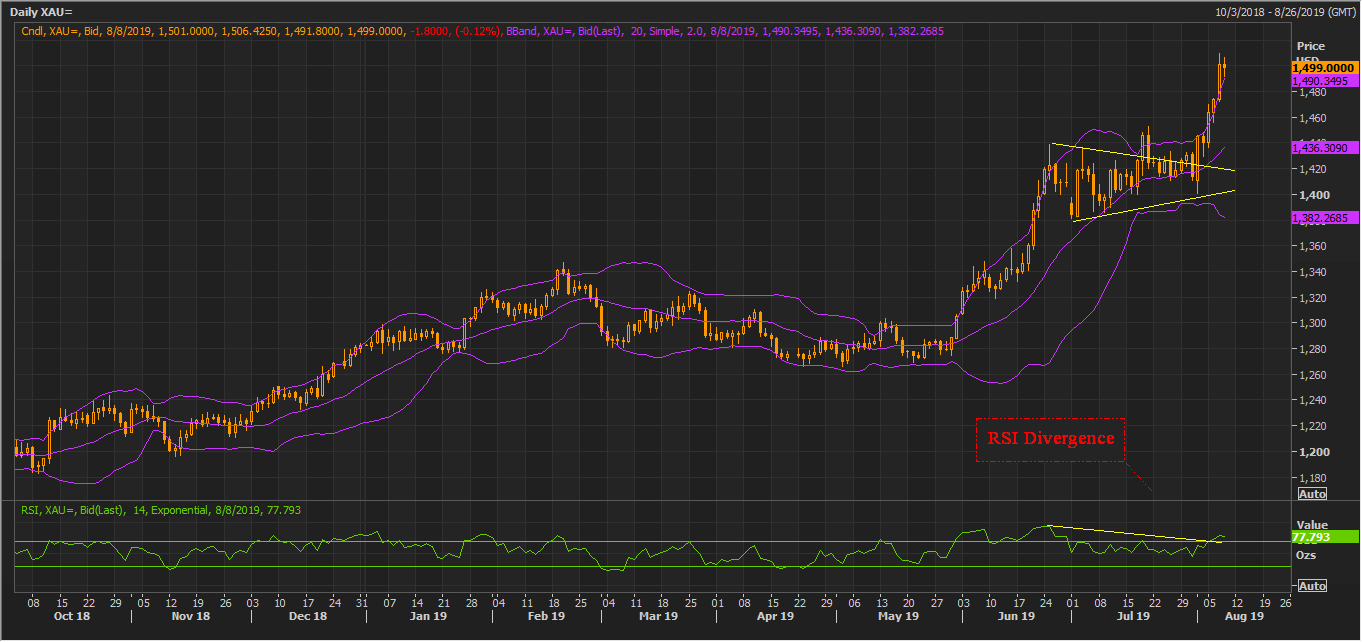Image resolution: width=1362 pixels, height=642 pixels.
Task: Click the 1,200 price axis label
Action: 1312,452
